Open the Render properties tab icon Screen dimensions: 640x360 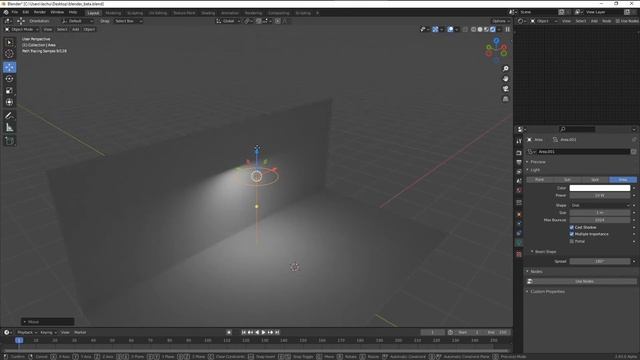pos(519,153)
